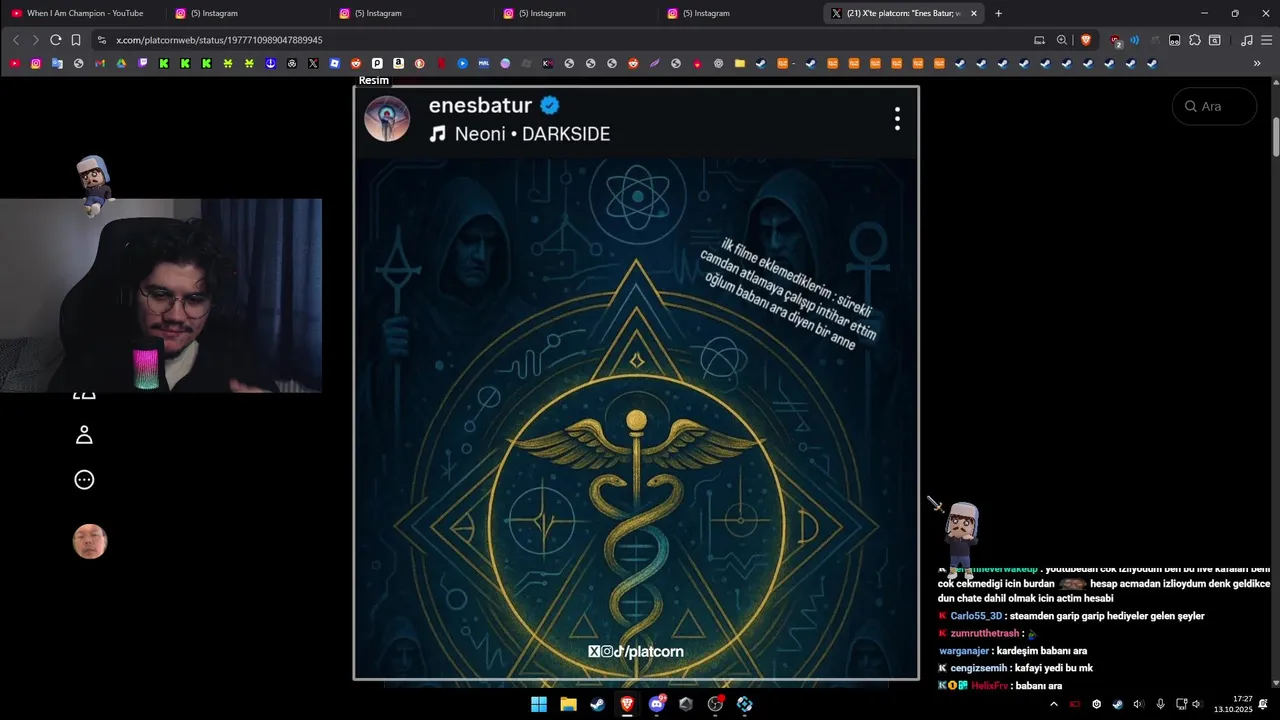Open File Explorer from the taskbar

[x=568, y=704]
